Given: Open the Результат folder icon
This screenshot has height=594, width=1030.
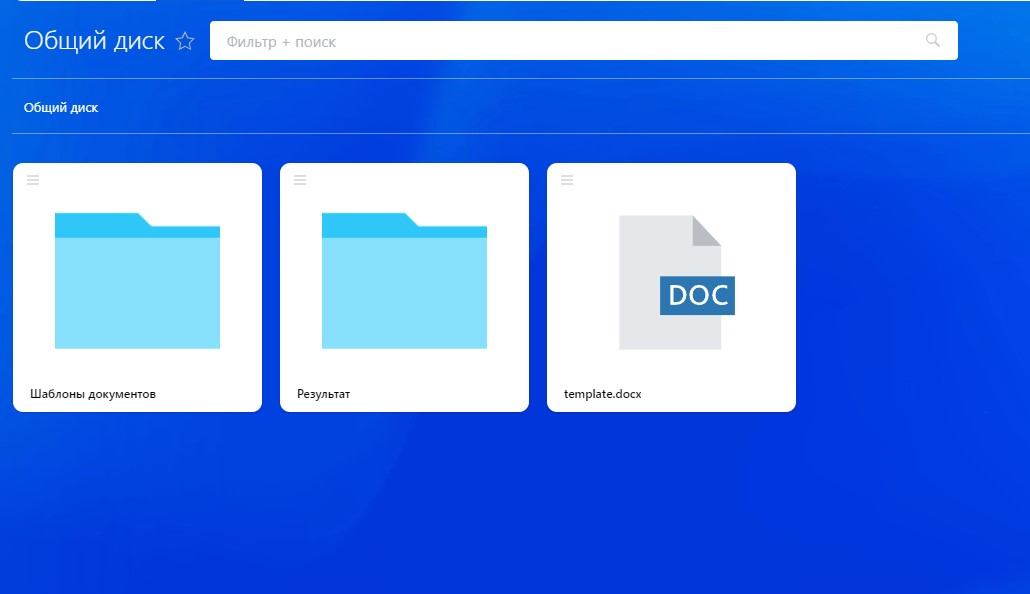Looking at the screenshot, I should point(404,290).
